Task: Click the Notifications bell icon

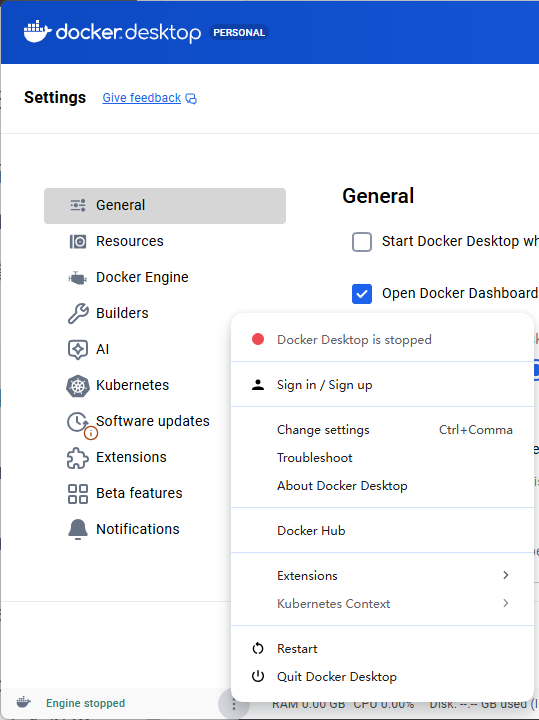Action: pyautogui.click(x=78, y=529)
